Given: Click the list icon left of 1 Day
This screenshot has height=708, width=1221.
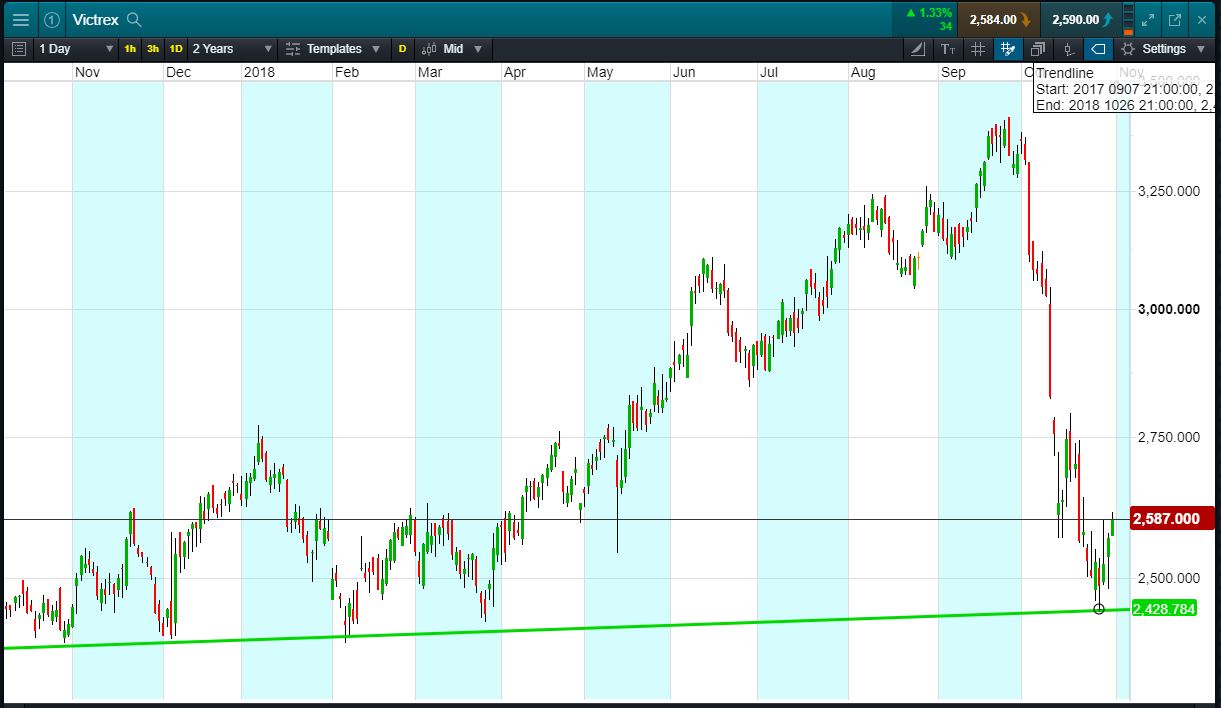Looking at the screenshot, I should click(18, 49).
